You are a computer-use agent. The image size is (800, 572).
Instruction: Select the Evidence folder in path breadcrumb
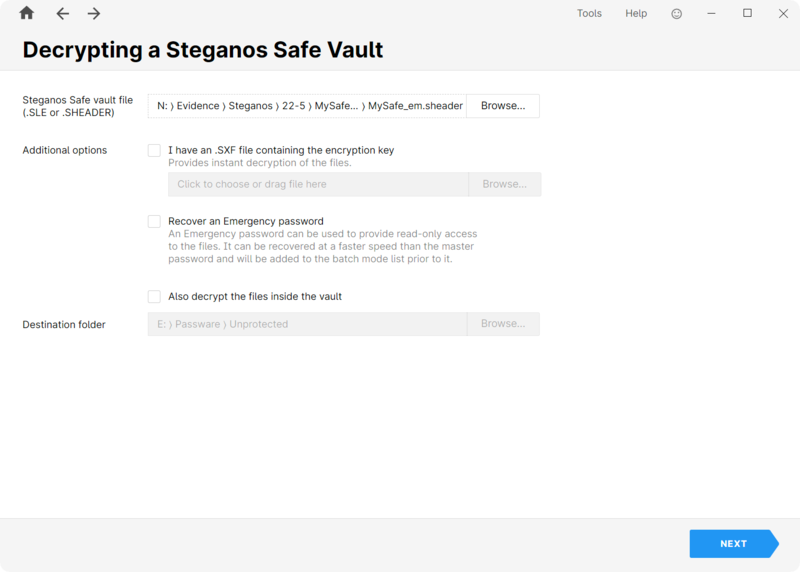[x=198, y=106]
